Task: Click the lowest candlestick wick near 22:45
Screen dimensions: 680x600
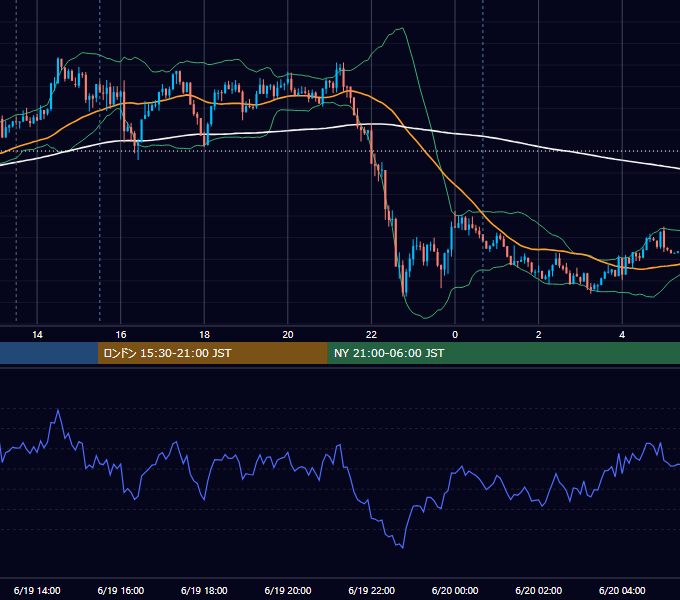Action: (x=404, y=295)
